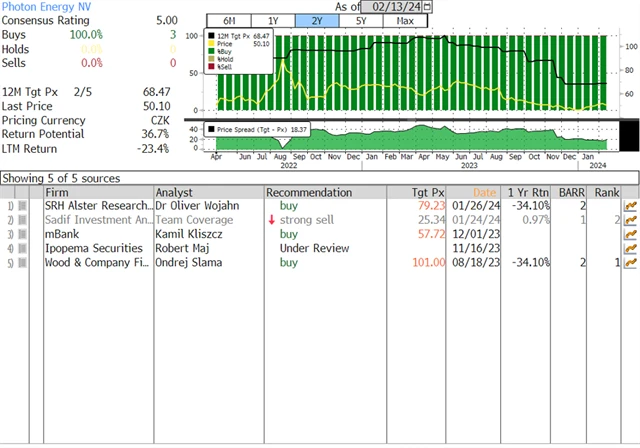This screenshot has height=448, width=640.
Task: Click chart icon in mBank row
Action: click(630, 234)
